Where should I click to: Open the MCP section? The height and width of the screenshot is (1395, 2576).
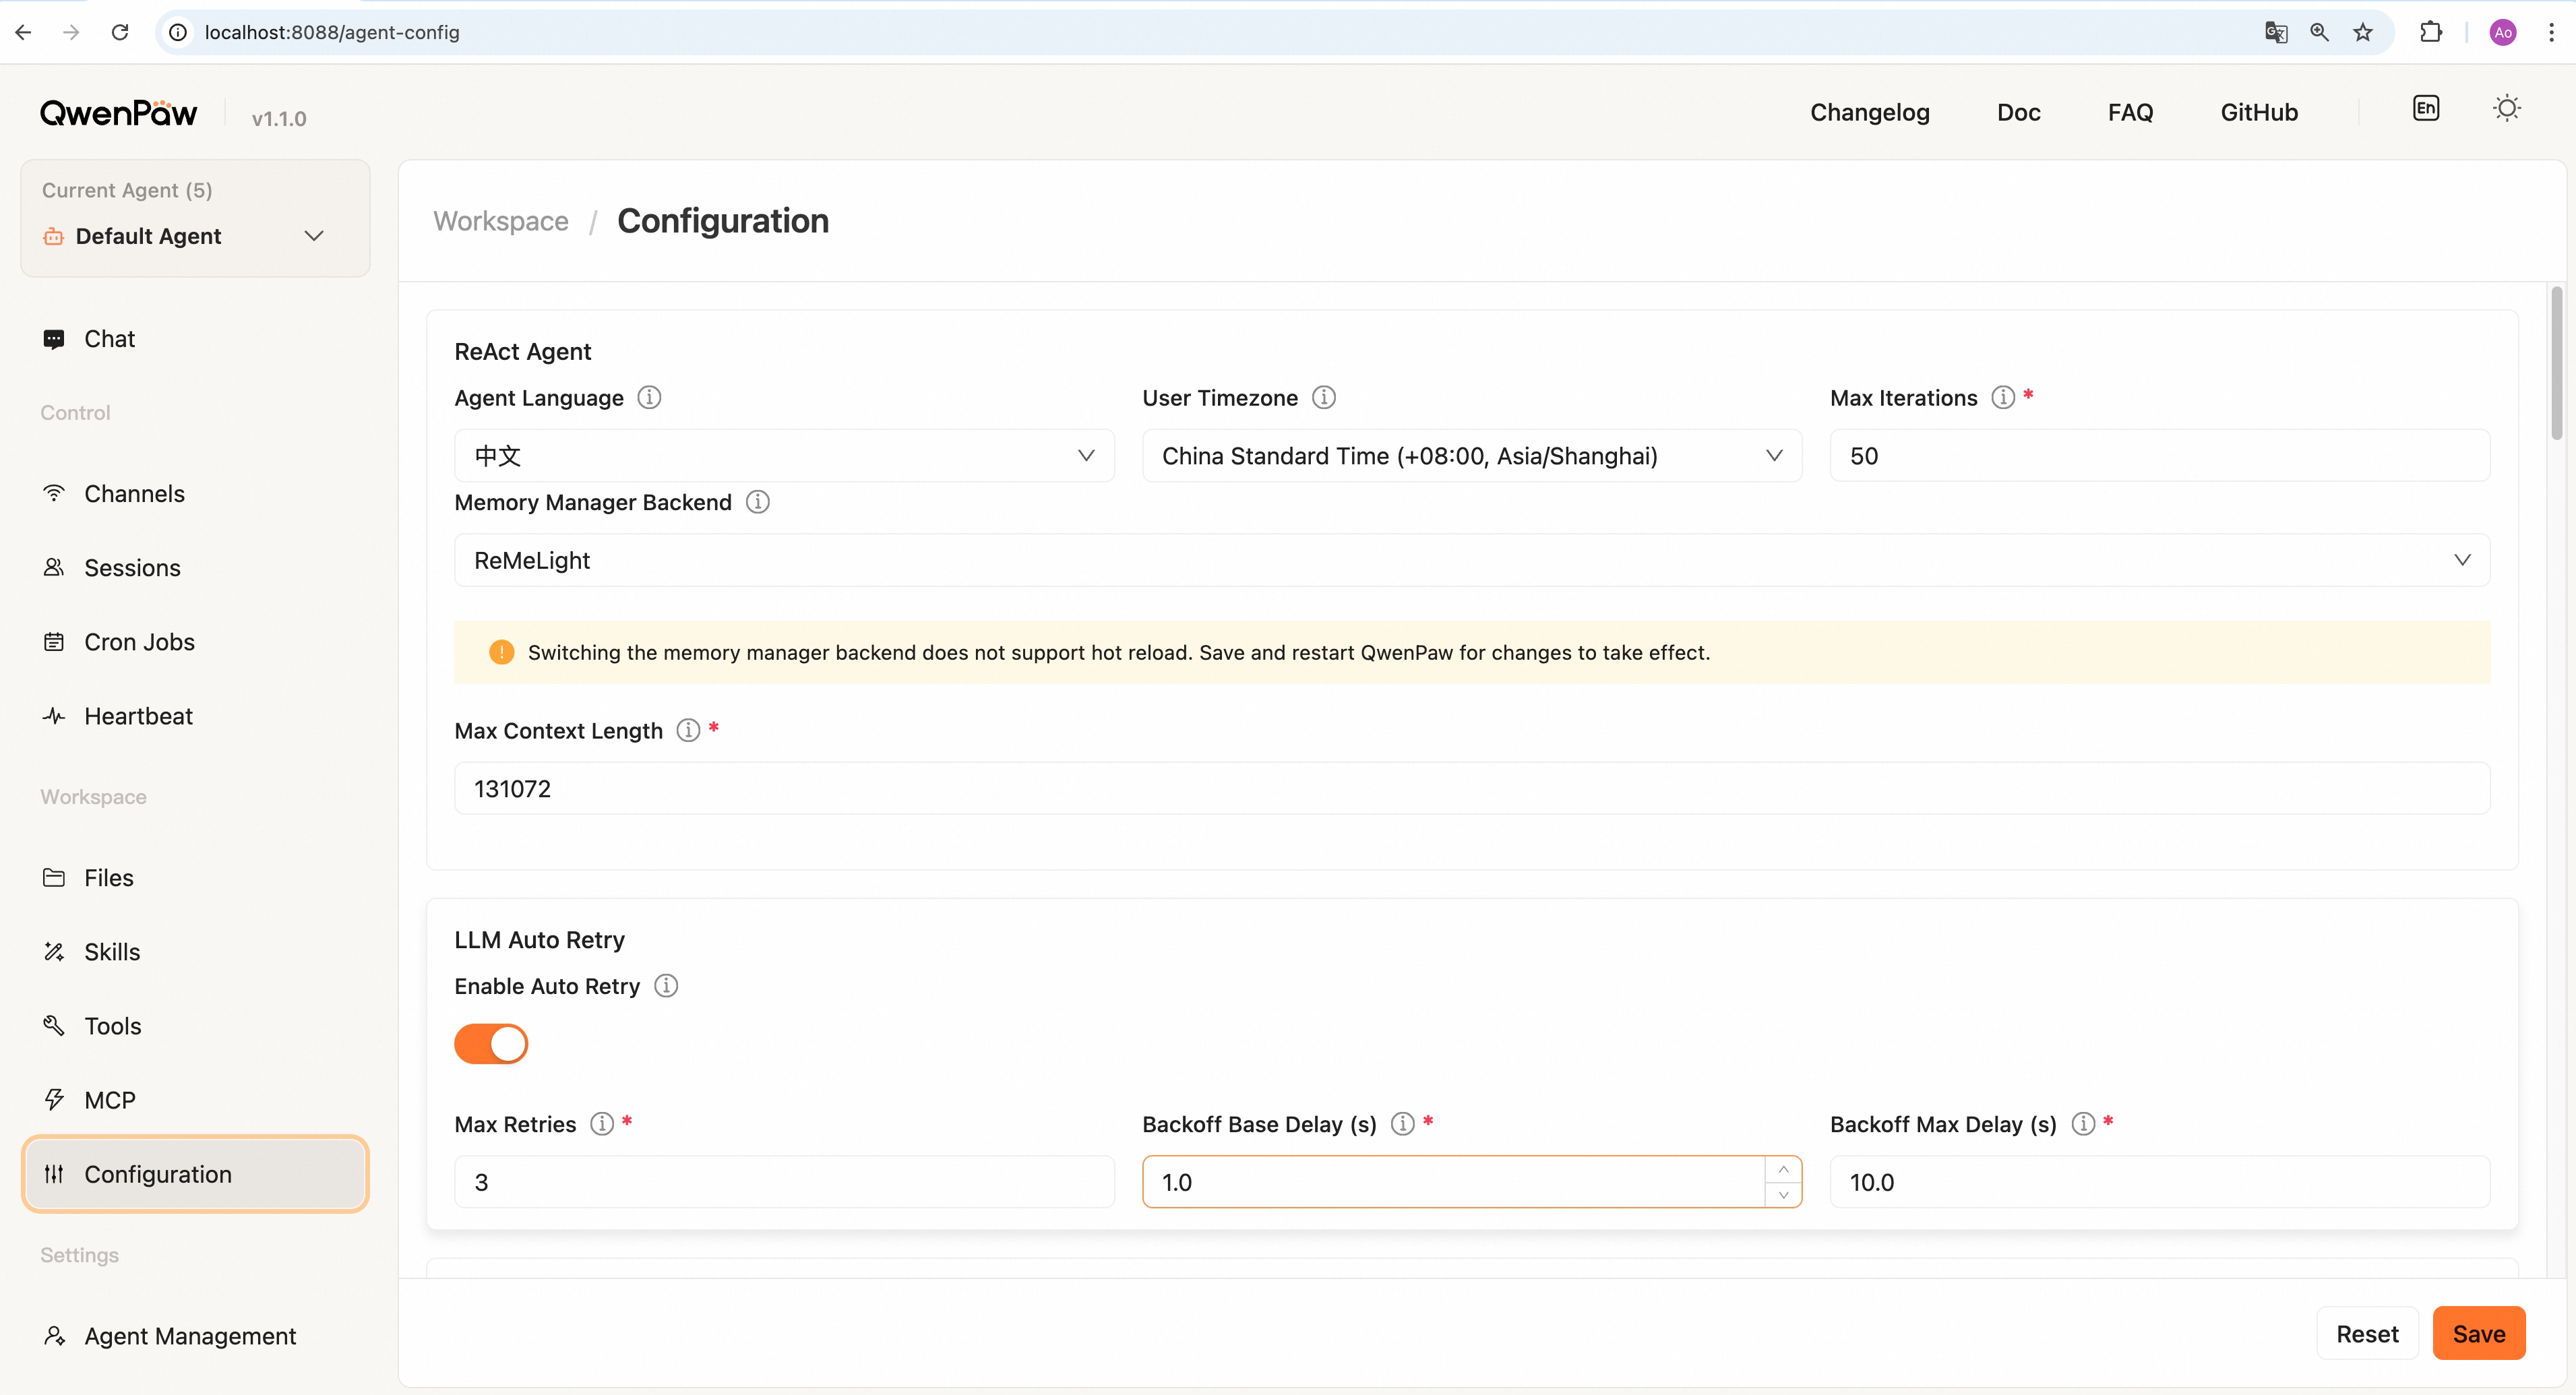tap(109, 1099)
